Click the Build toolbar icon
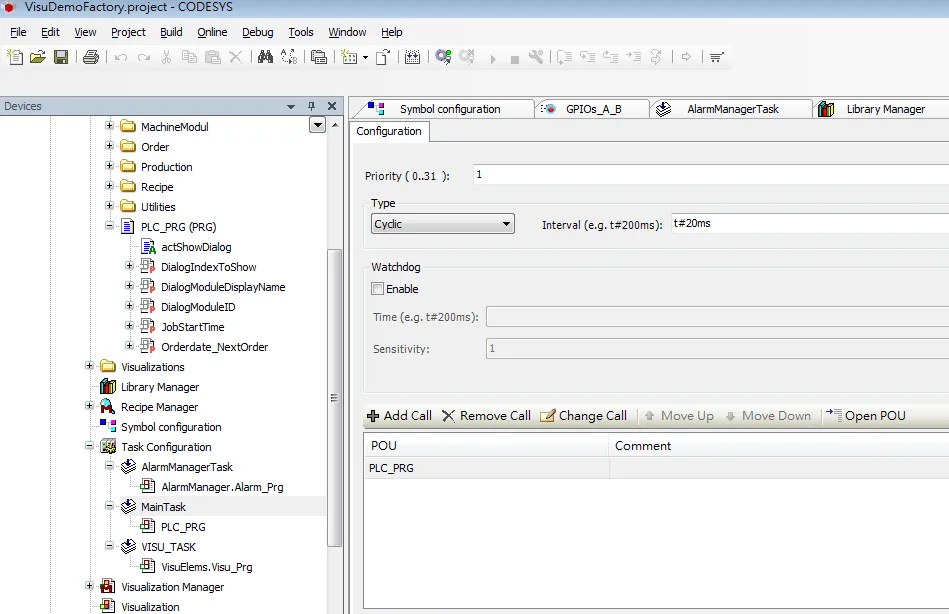 point(412,58)
